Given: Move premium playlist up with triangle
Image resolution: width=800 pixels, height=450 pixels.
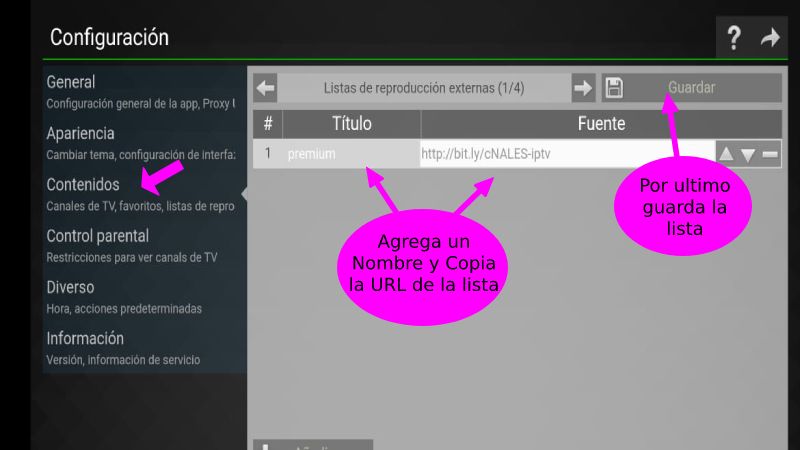Looking at the screenshot, I should click(x=726, y=154).
